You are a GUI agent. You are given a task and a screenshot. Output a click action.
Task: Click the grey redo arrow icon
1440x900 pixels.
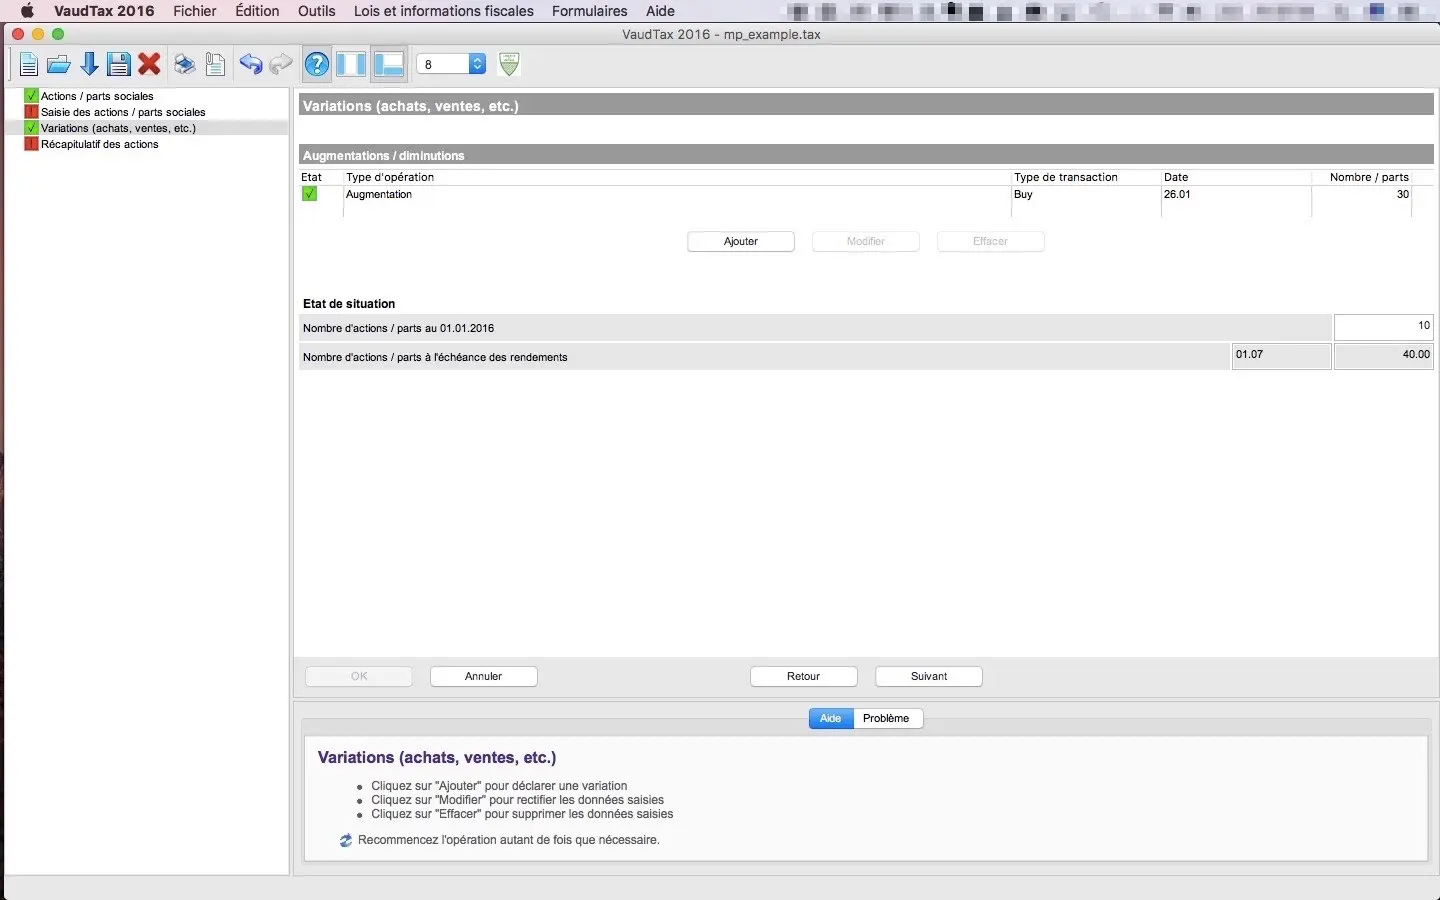tap(281, 65)
